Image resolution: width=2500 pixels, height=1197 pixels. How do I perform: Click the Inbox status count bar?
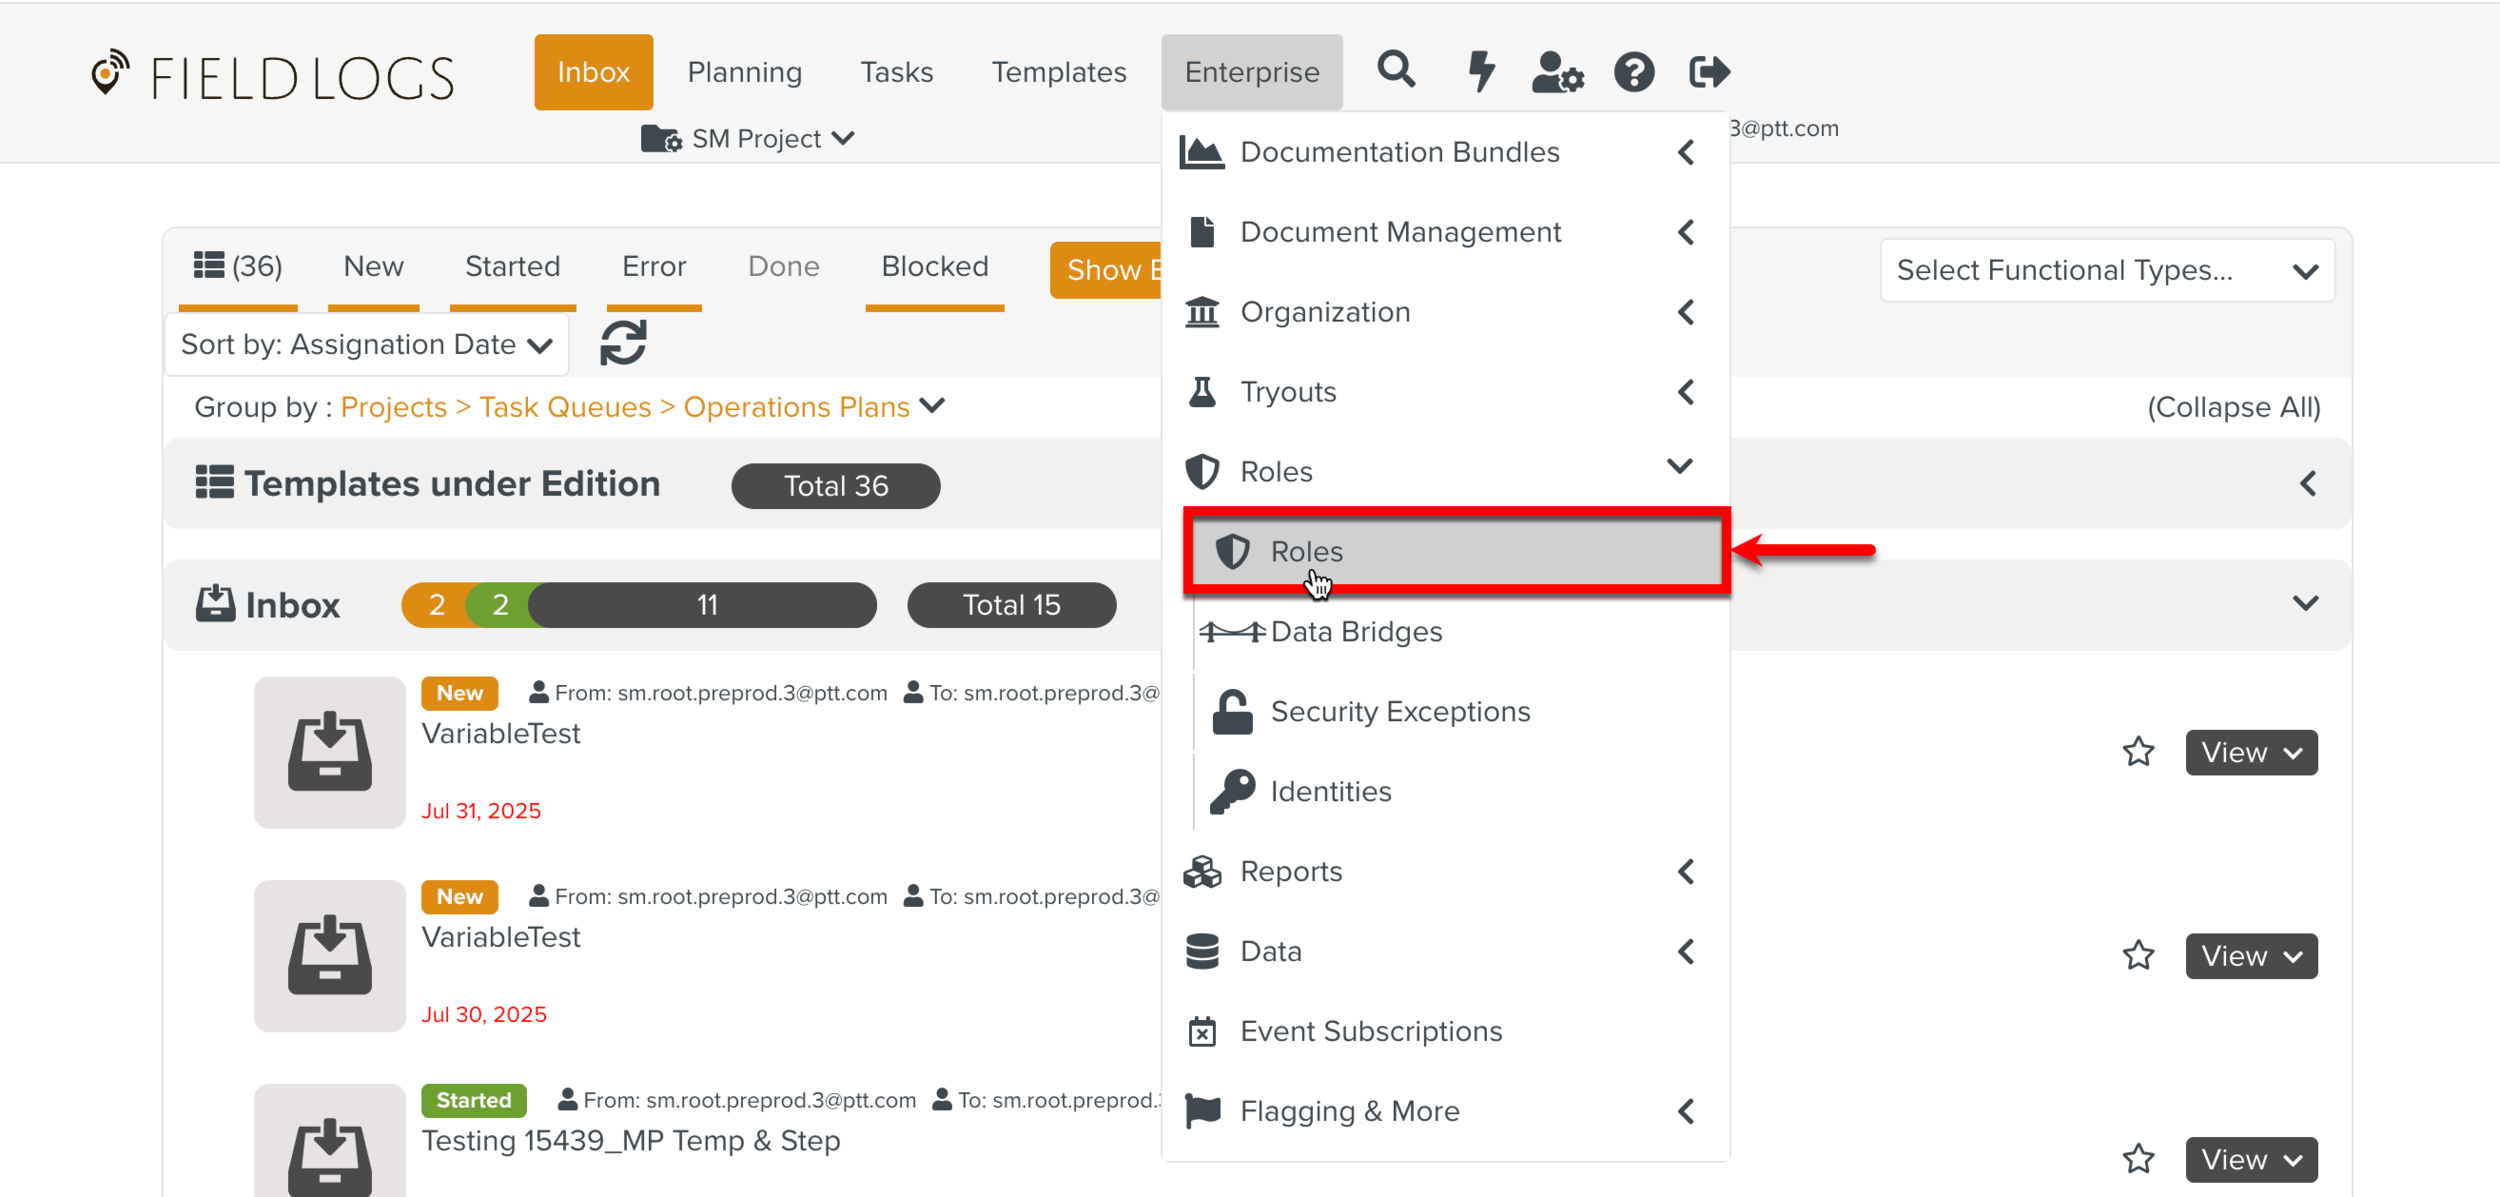[x=638, y=605]
